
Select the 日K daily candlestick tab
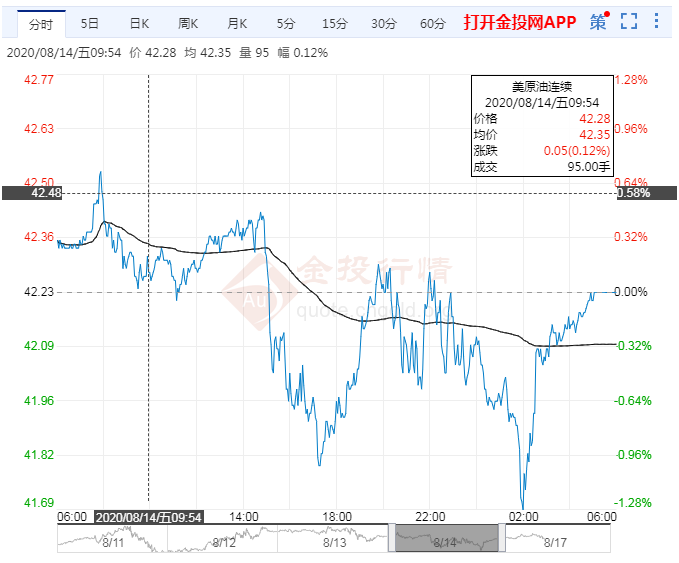(x=139, y=23)
